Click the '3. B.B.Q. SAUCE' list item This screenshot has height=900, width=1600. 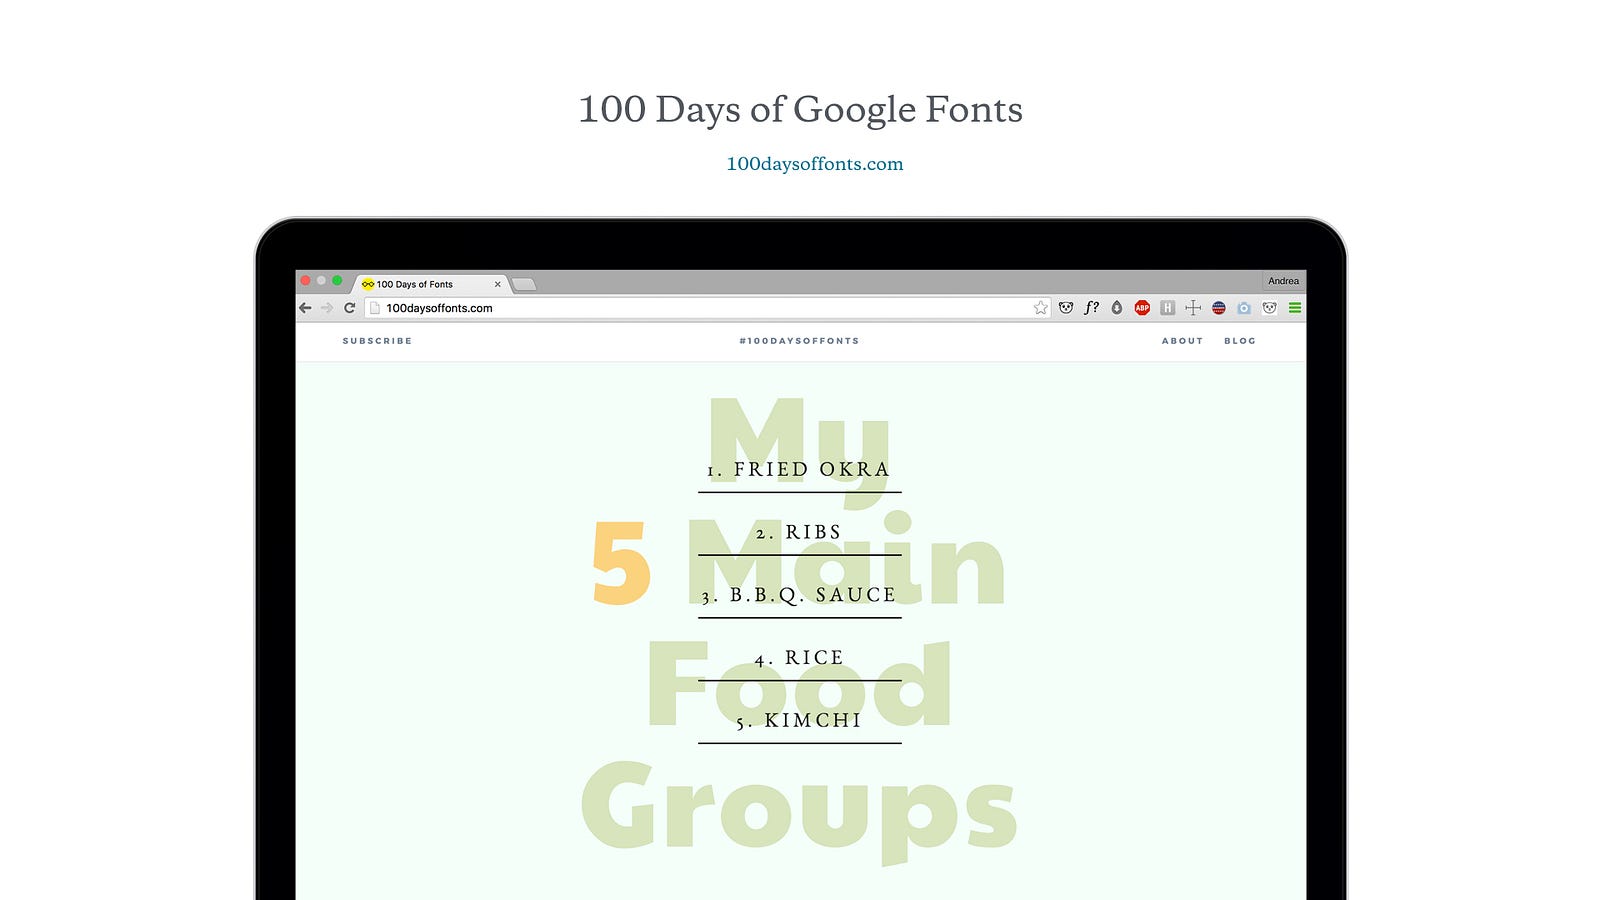799,596
